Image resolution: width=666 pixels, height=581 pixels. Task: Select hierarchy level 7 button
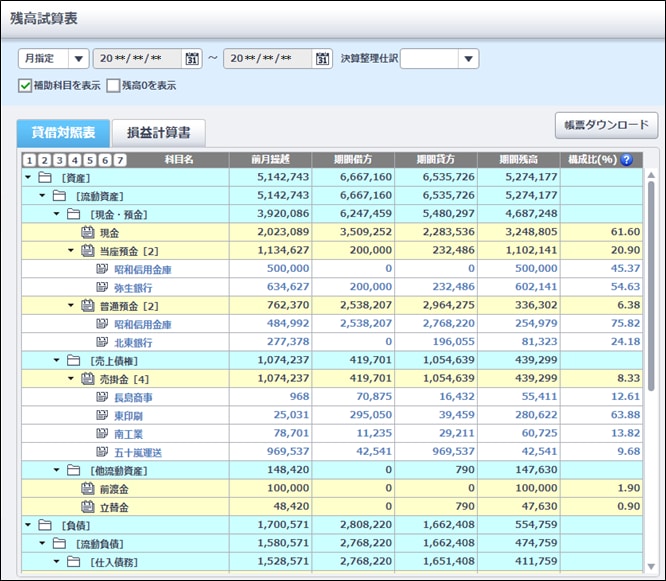tap(120, 160)
